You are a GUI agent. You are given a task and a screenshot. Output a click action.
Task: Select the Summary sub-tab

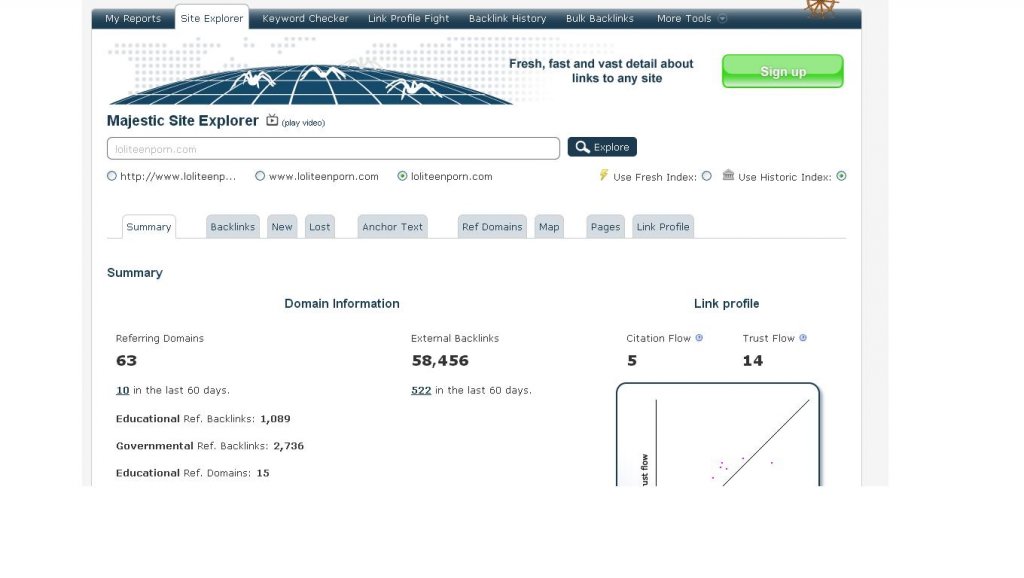coord(149,227)
